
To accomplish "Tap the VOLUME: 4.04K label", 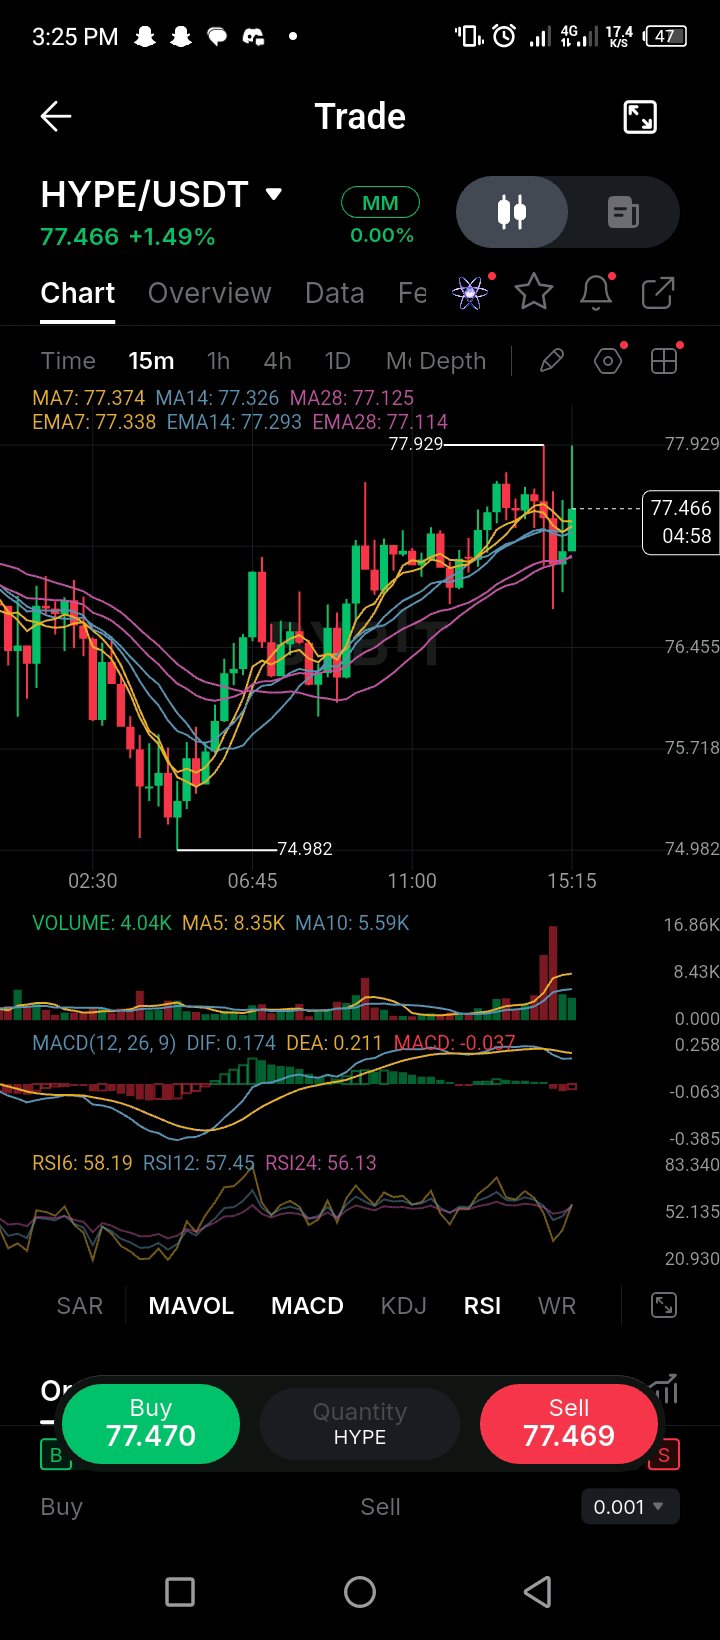I will [102, 923].
